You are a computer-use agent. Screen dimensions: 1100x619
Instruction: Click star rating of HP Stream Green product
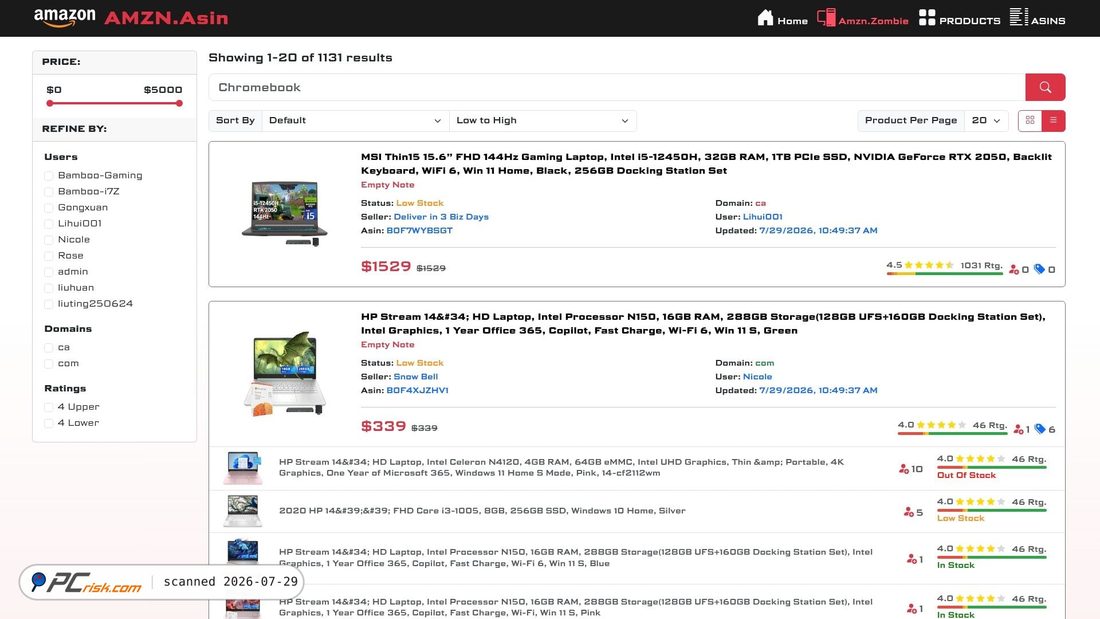pyautogui.click(x=941, y=425)
